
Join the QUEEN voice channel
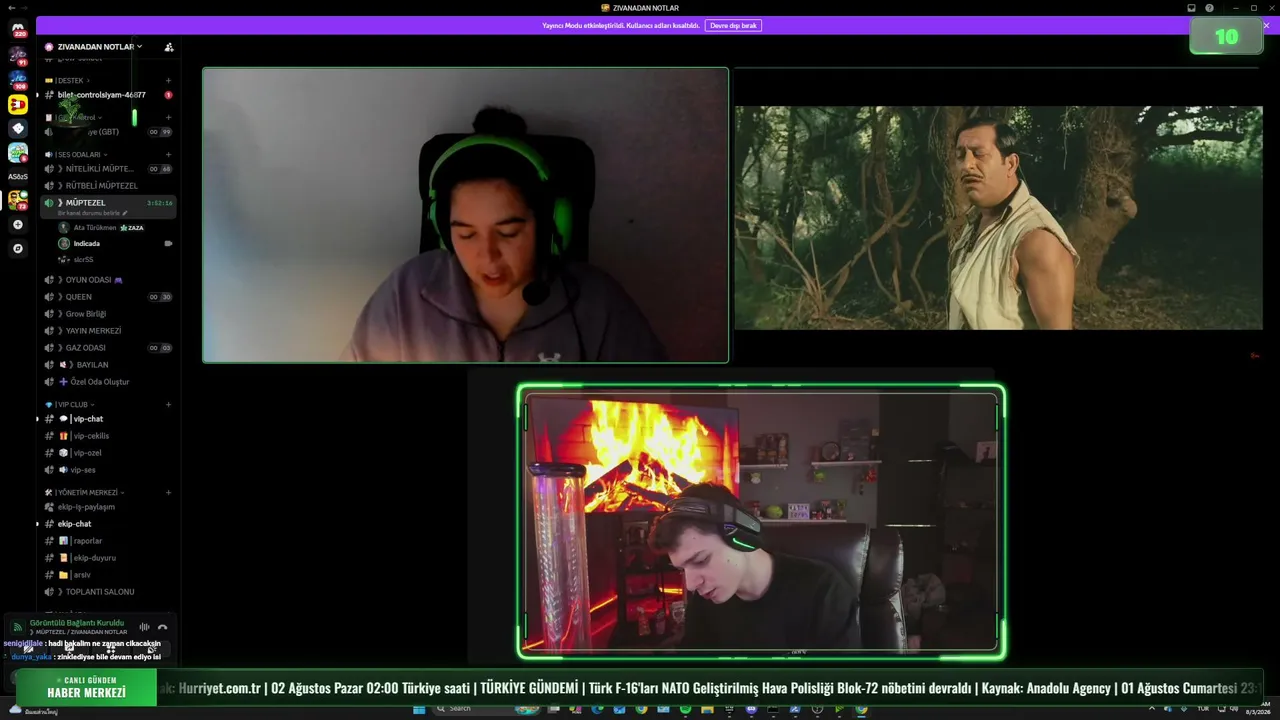tap(108, 297)
